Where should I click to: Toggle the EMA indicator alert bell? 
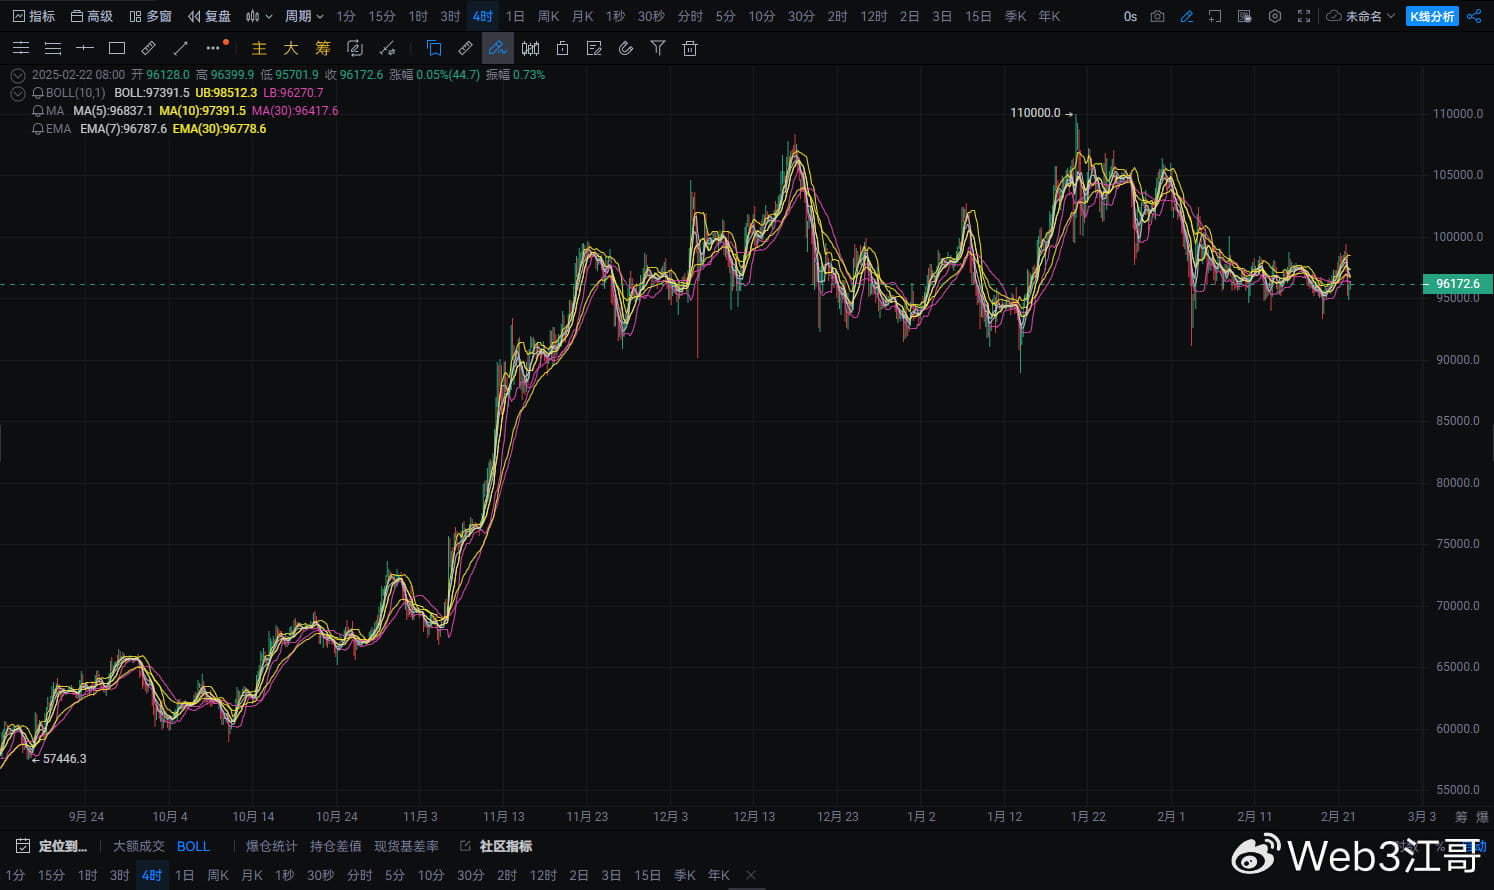coord(38,129)
